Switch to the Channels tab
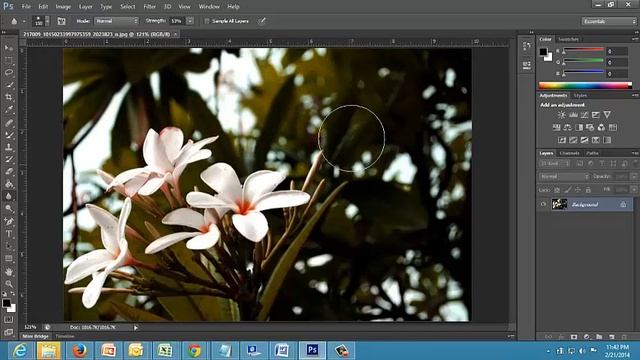The height and width of the screenshot is (360, 640). point(569,153)
